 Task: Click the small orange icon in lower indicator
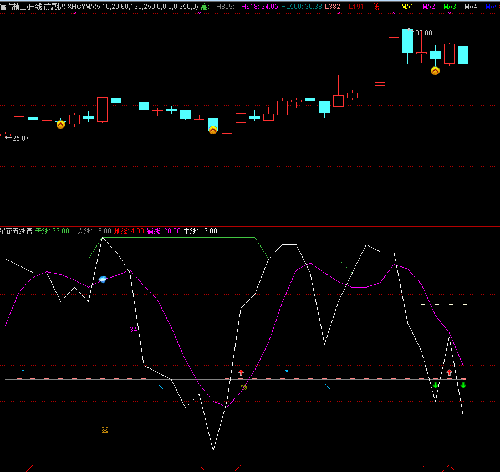point(105,430)
